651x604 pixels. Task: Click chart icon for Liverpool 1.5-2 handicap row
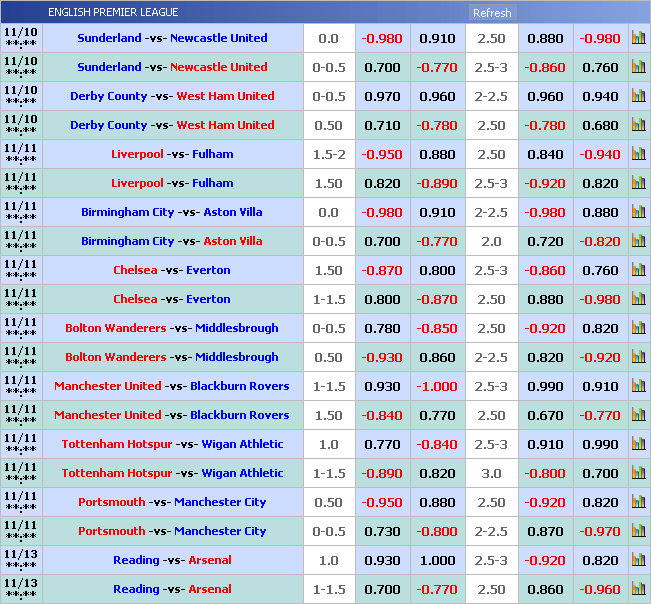pyautogui.click(x=638, y=155)
